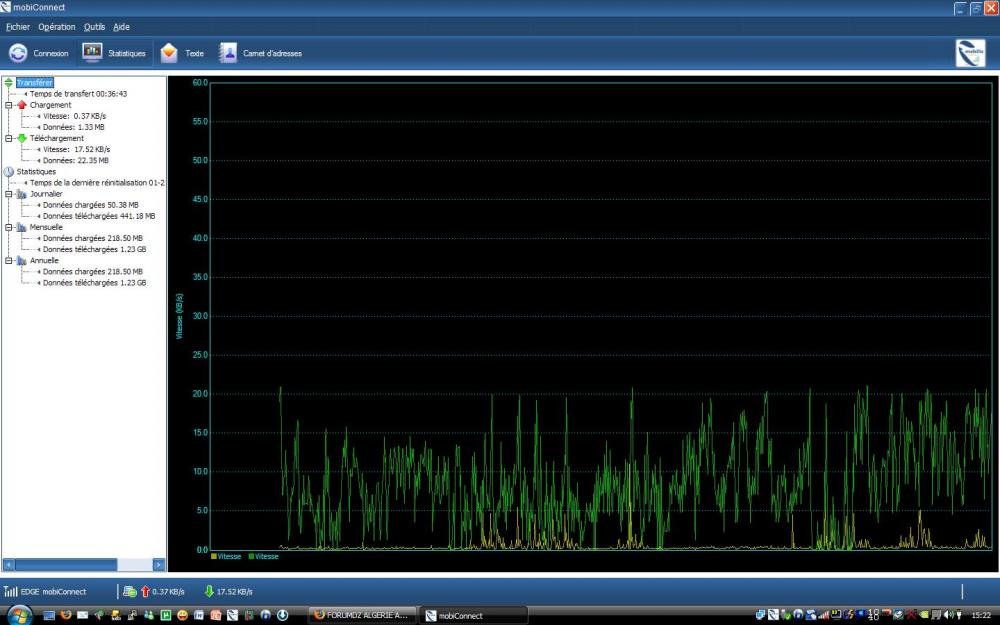Collapse the Annuelle statistics node
1000x625 pixels.
[9, 260]
